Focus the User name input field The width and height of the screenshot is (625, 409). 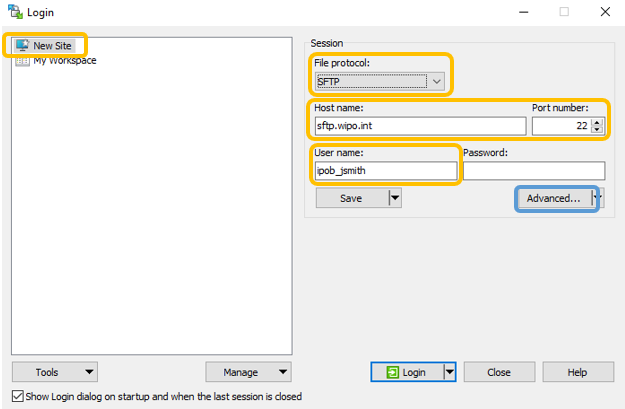384,171
